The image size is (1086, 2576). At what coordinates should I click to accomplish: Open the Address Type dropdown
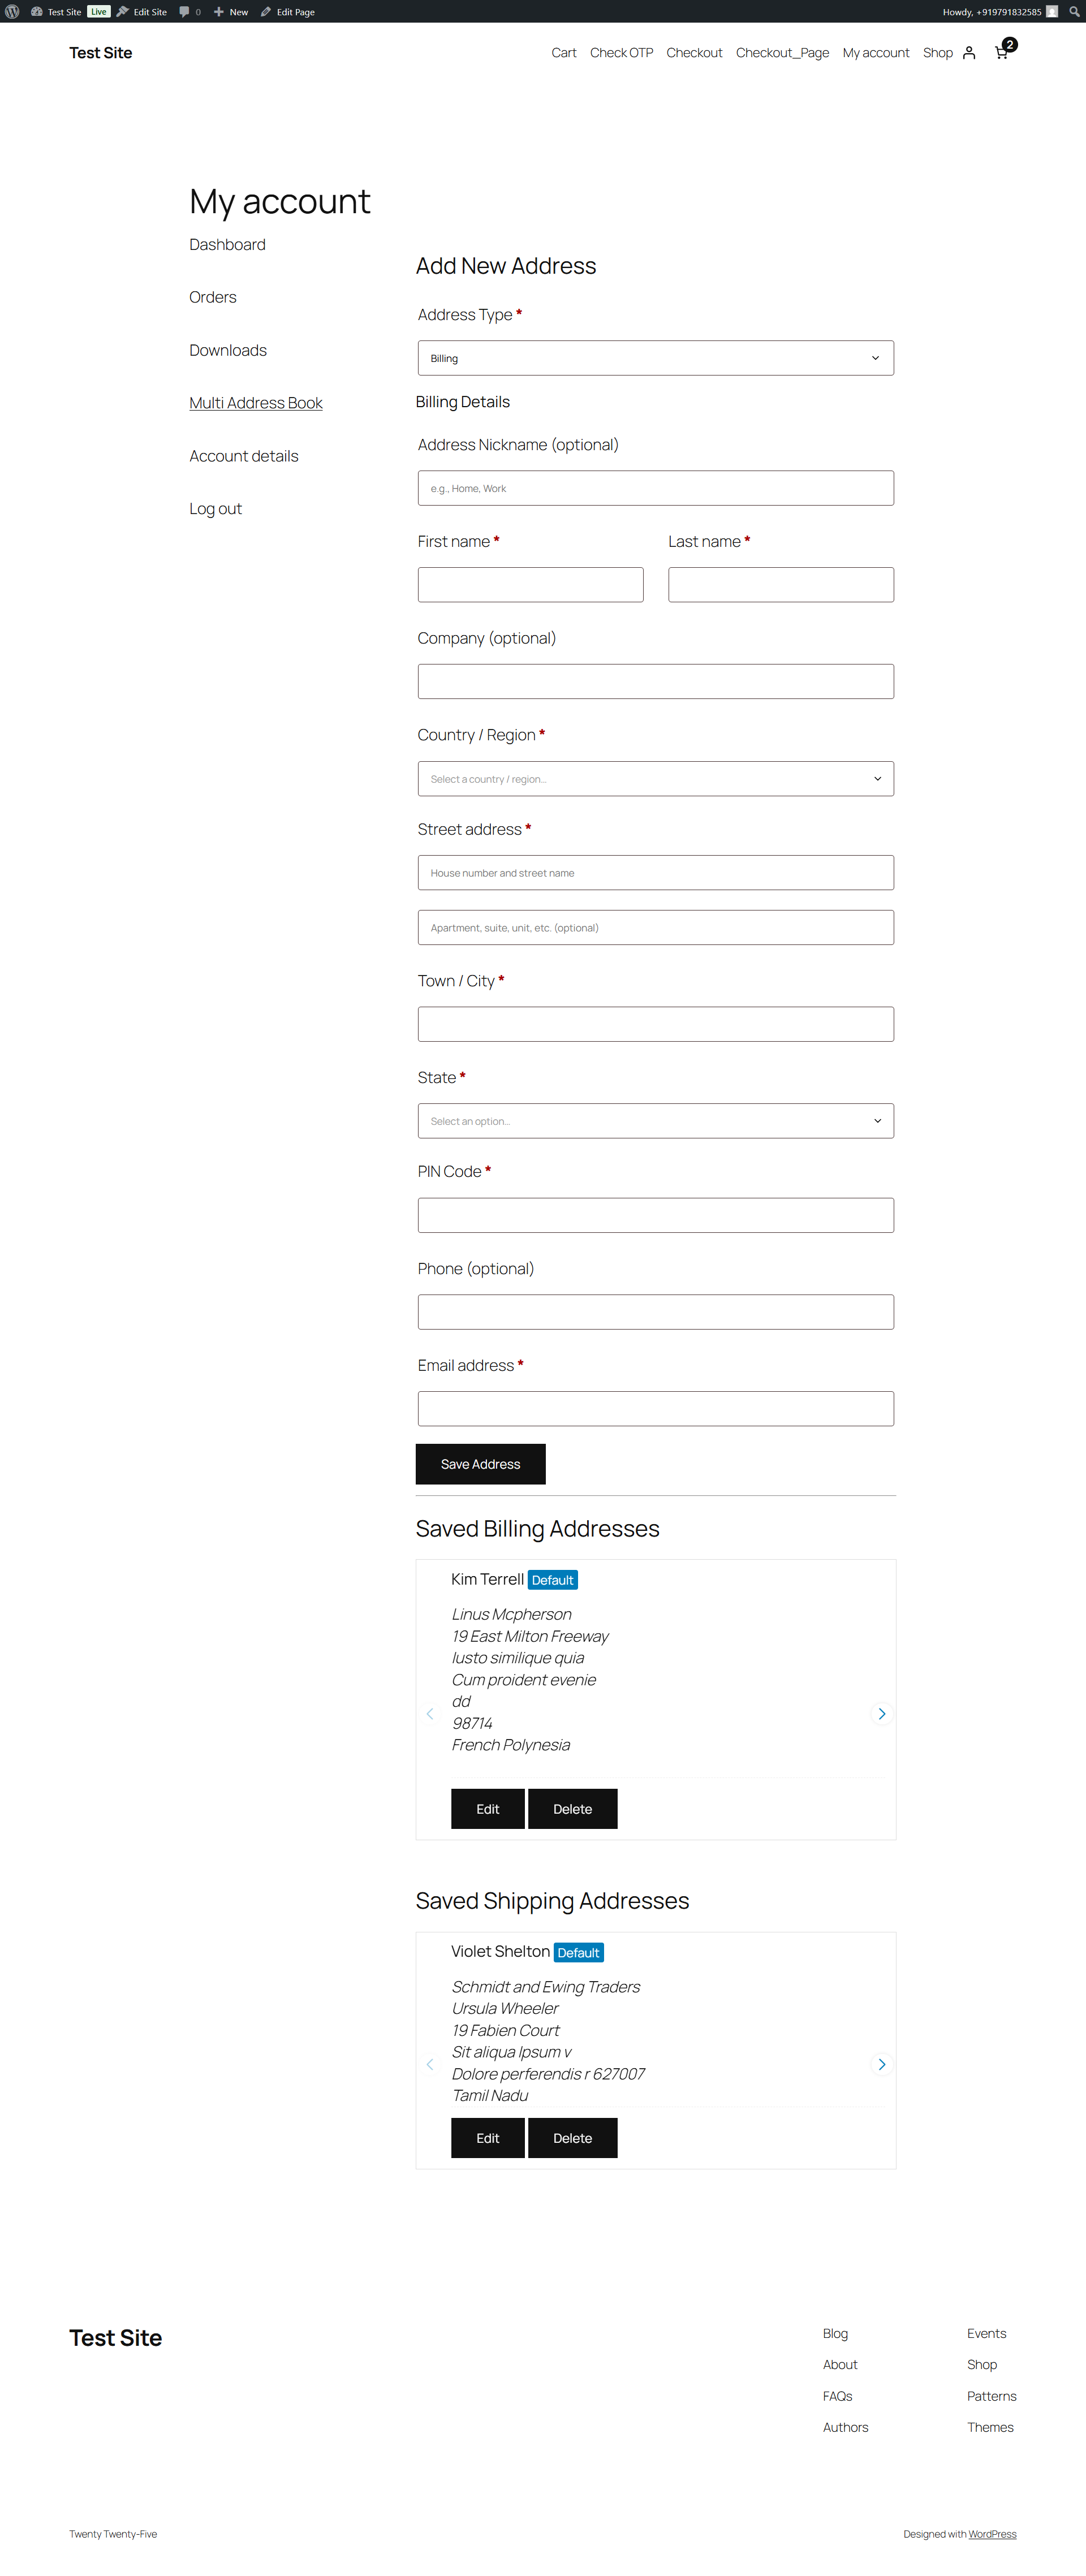point(655,358)
